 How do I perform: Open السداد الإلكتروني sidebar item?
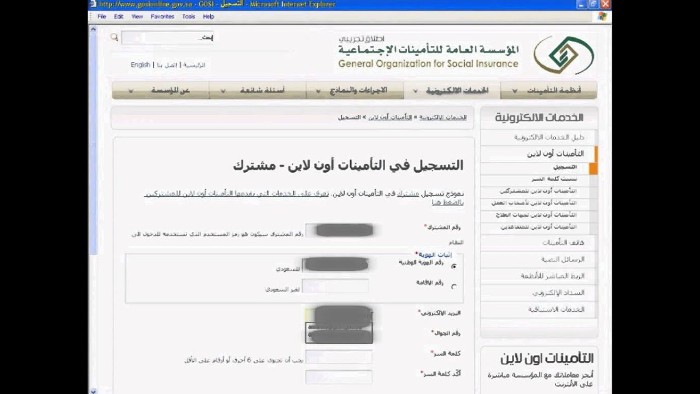[x=558, y=293]
